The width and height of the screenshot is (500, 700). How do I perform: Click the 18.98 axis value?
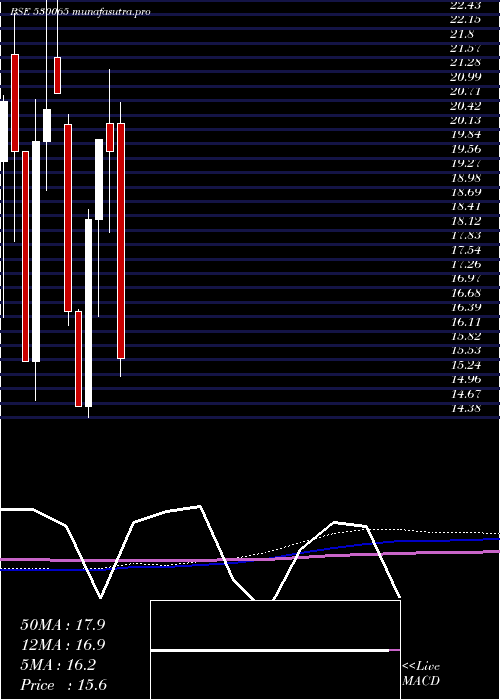click(466, 178)
